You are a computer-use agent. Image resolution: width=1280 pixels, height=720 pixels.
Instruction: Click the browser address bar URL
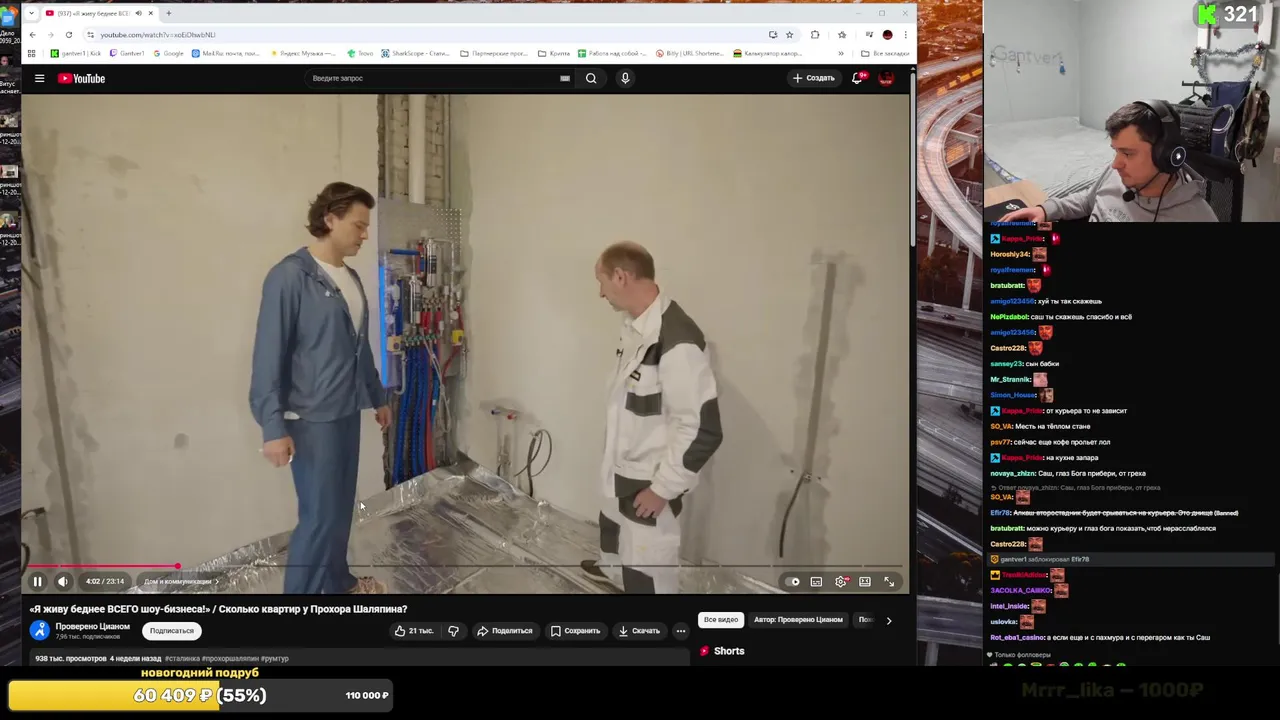[x=157, y=35]
